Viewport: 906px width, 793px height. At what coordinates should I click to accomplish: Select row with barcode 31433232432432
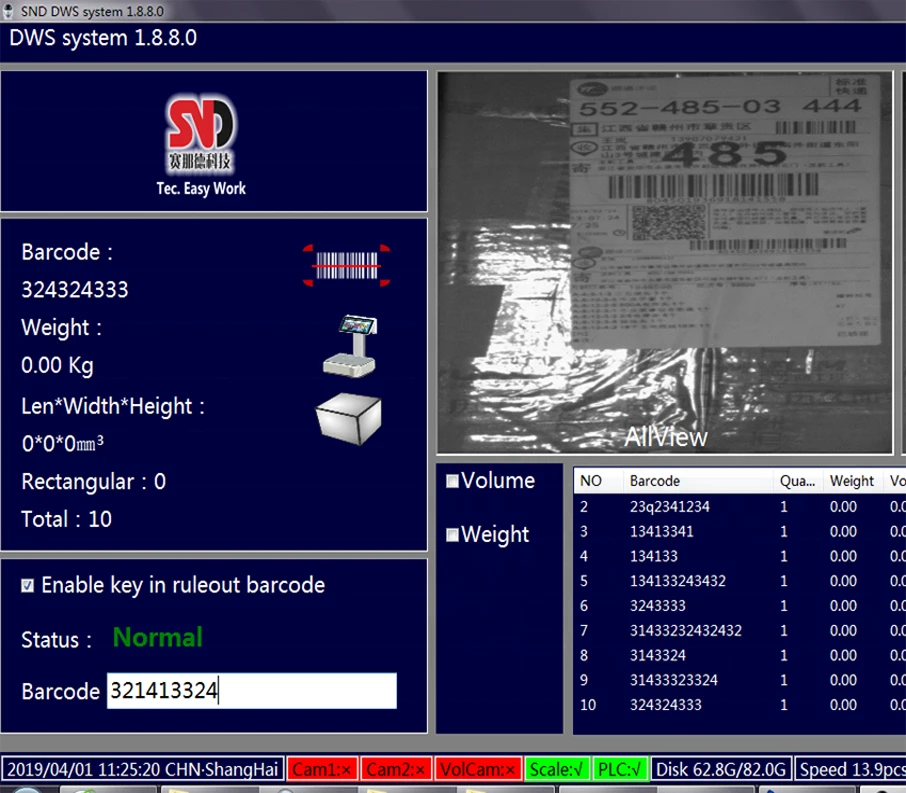pyautogui.click(x=684, y=631)
